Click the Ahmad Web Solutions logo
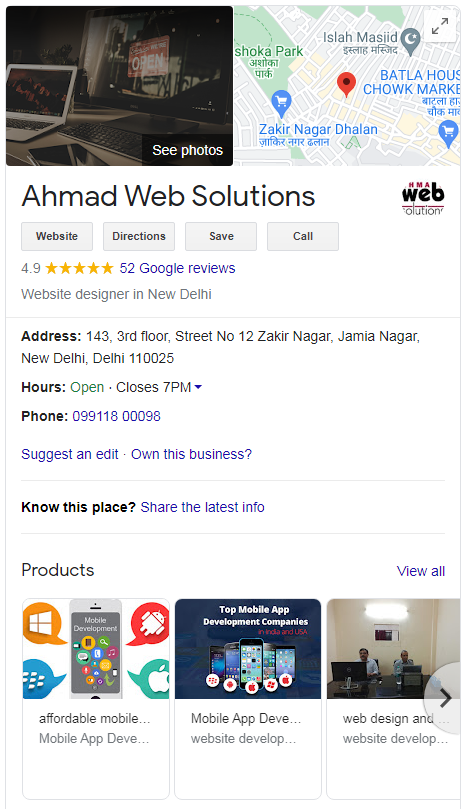Viewport: 474px width, 809px height. pyautogui.click(x=423, y=199)
